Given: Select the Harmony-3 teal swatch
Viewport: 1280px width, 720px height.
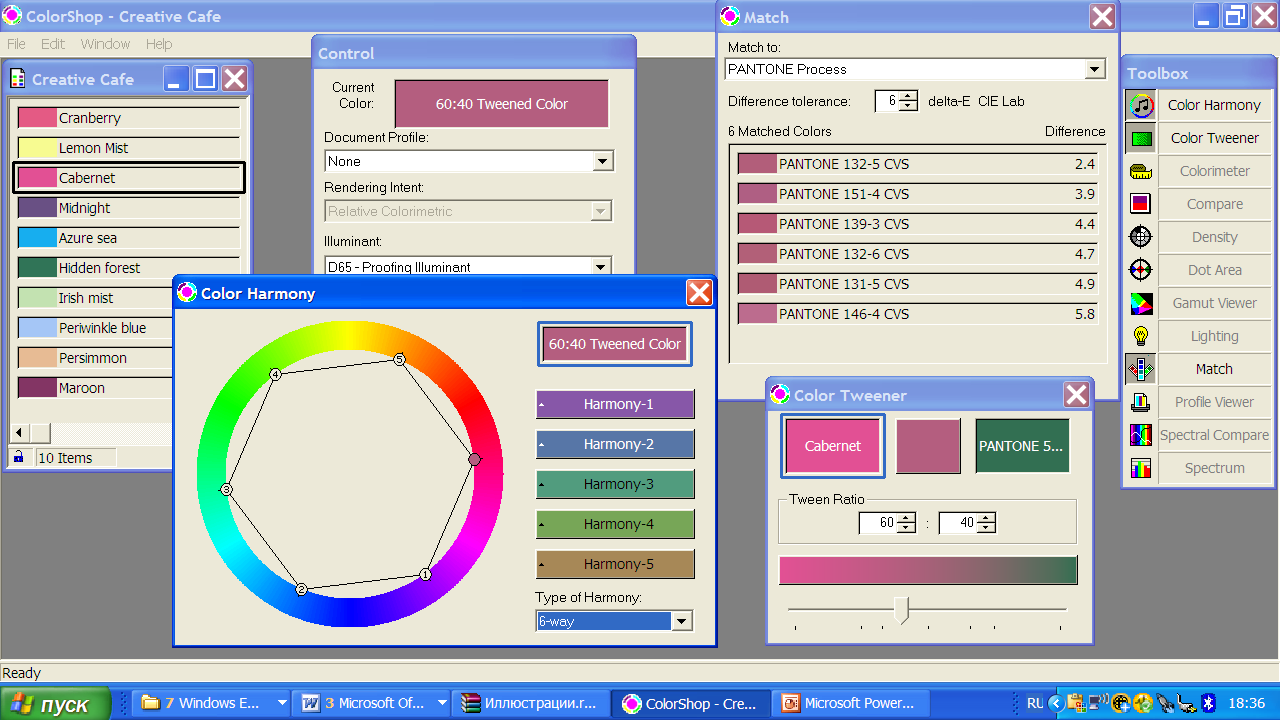Looking at the screenshot, I should 615,484.
